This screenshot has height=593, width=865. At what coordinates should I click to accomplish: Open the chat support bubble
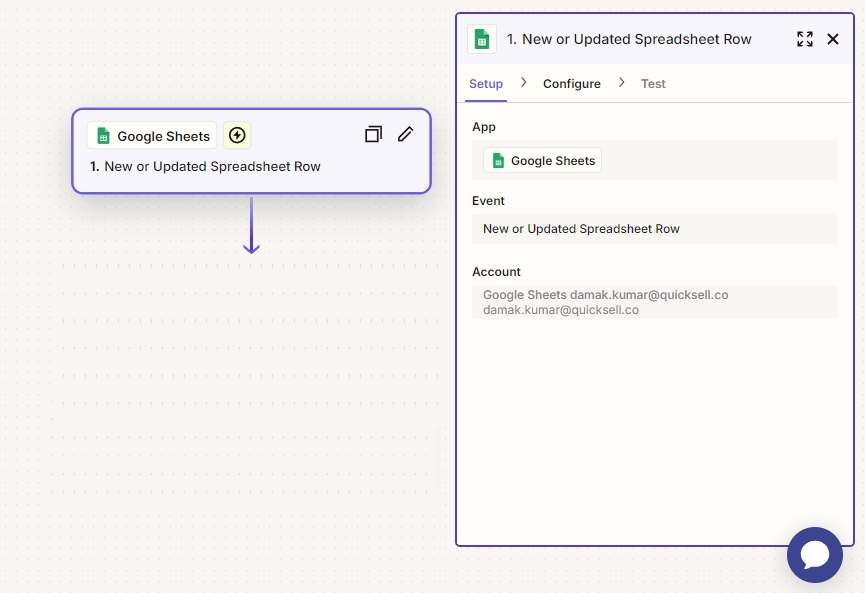click(814, 555)
